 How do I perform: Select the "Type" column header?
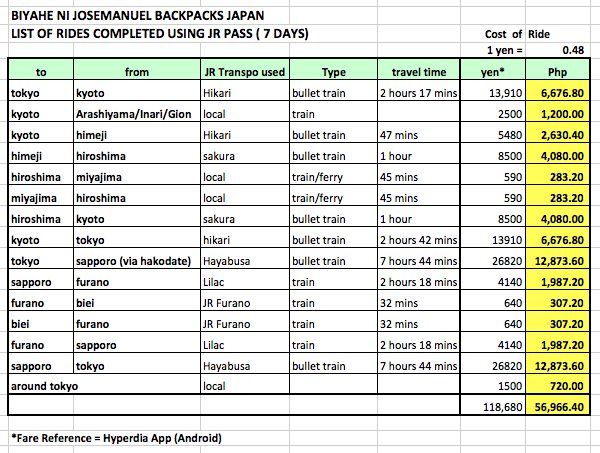[x=333, y=72]
